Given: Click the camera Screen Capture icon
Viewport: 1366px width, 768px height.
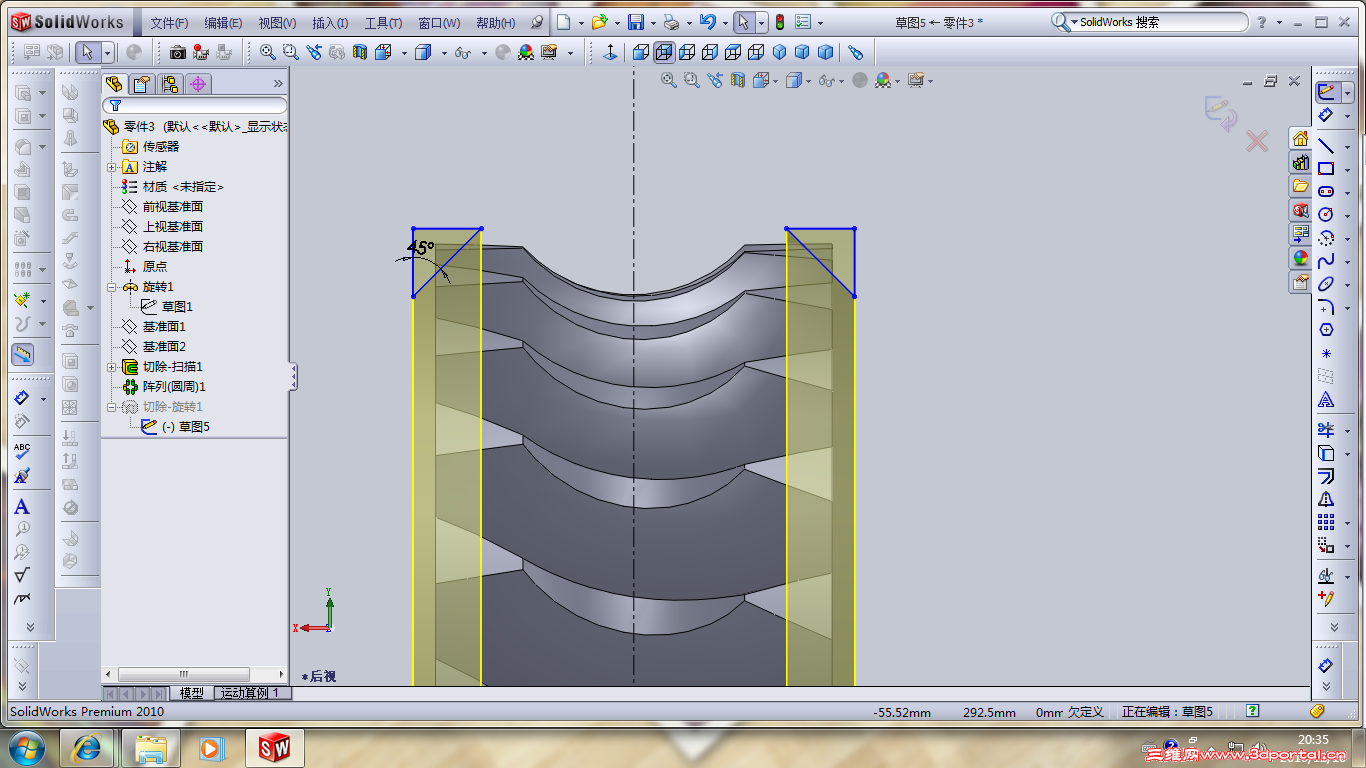Looking at the screenshot, I should (x=178, y=52).
